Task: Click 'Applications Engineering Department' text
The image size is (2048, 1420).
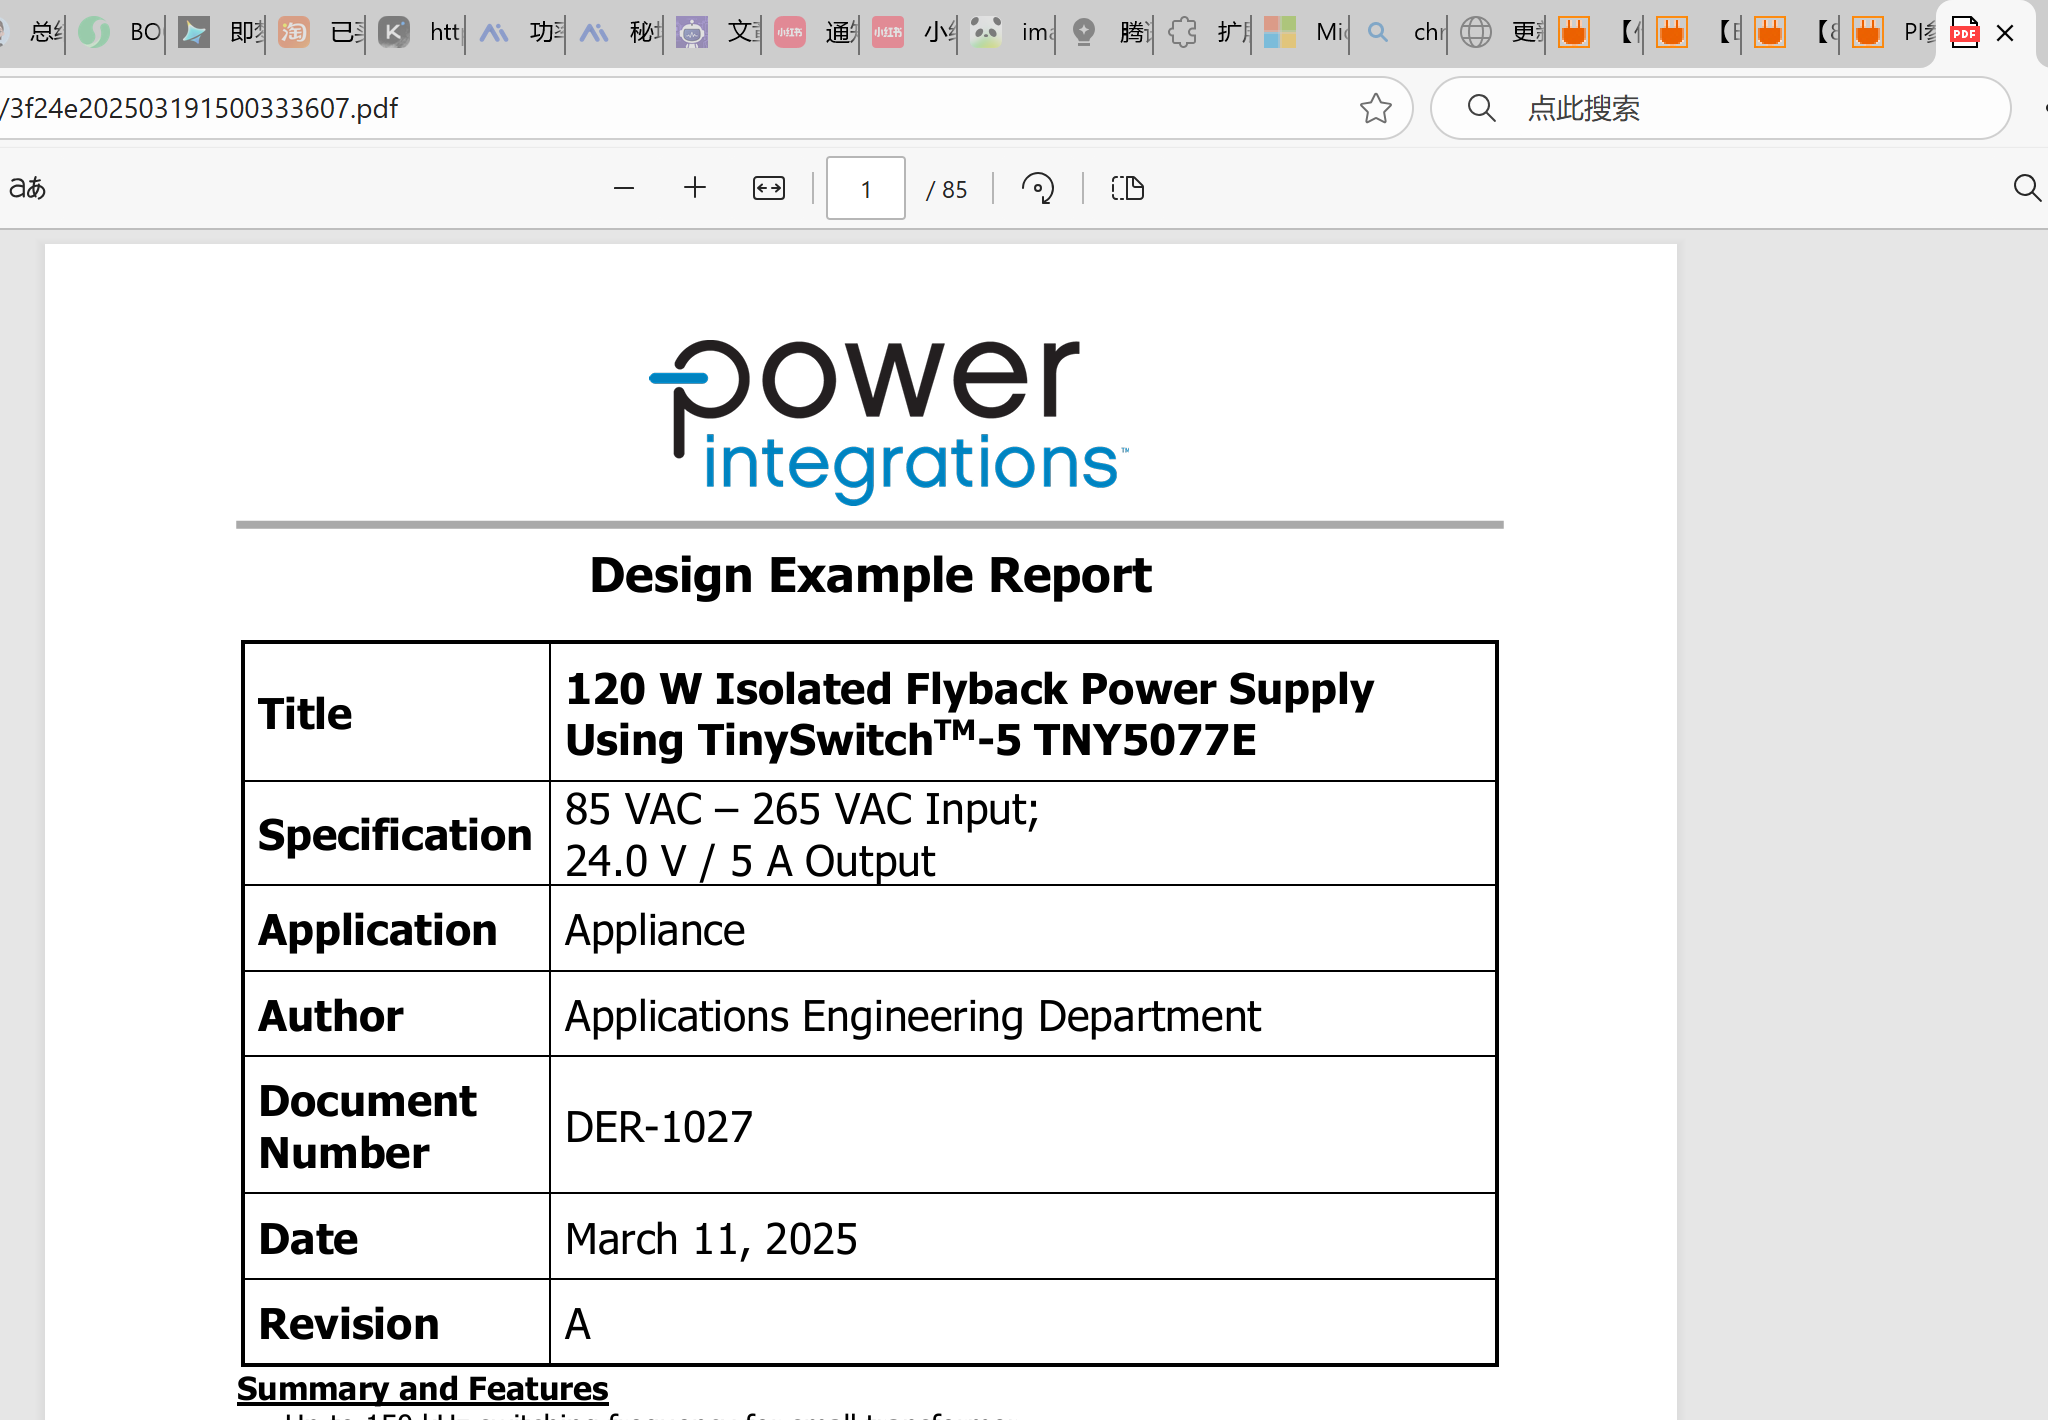Action: point(912,1017)
